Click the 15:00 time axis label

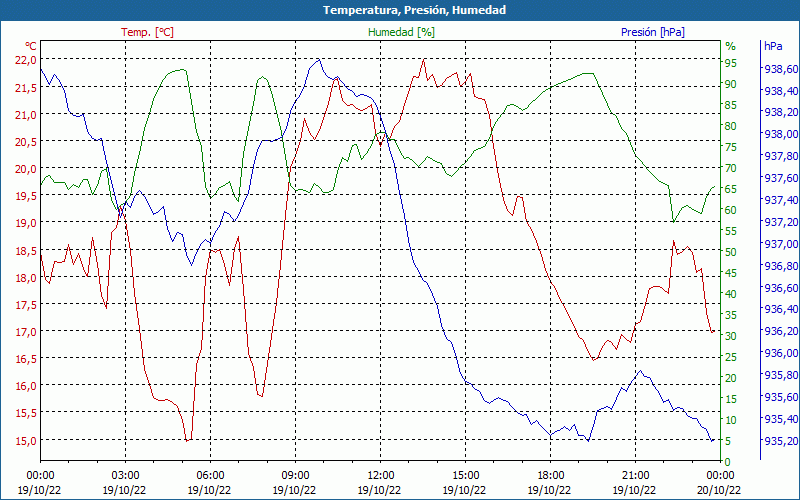[465, 476]
